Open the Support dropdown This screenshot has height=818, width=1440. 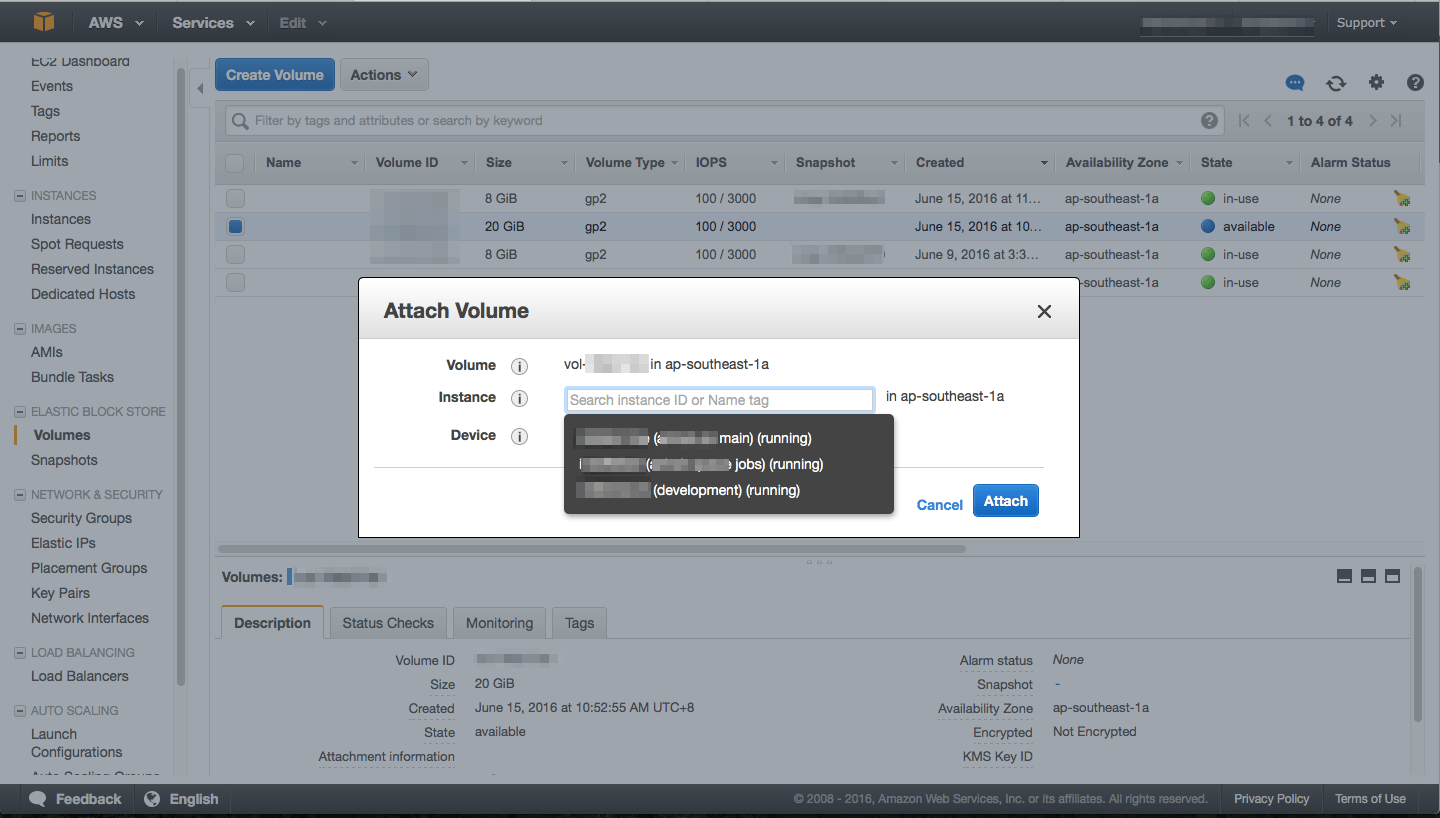pos(1366,22)
